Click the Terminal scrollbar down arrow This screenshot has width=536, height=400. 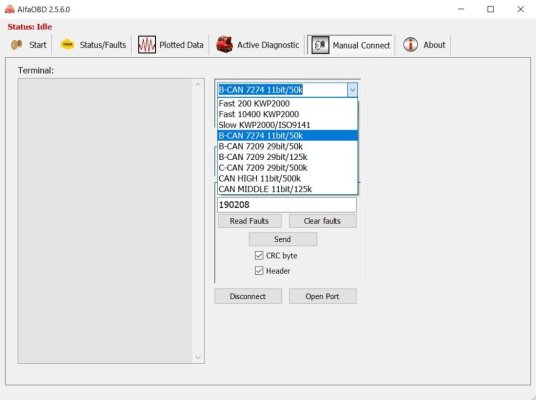(x=198, y=357)
